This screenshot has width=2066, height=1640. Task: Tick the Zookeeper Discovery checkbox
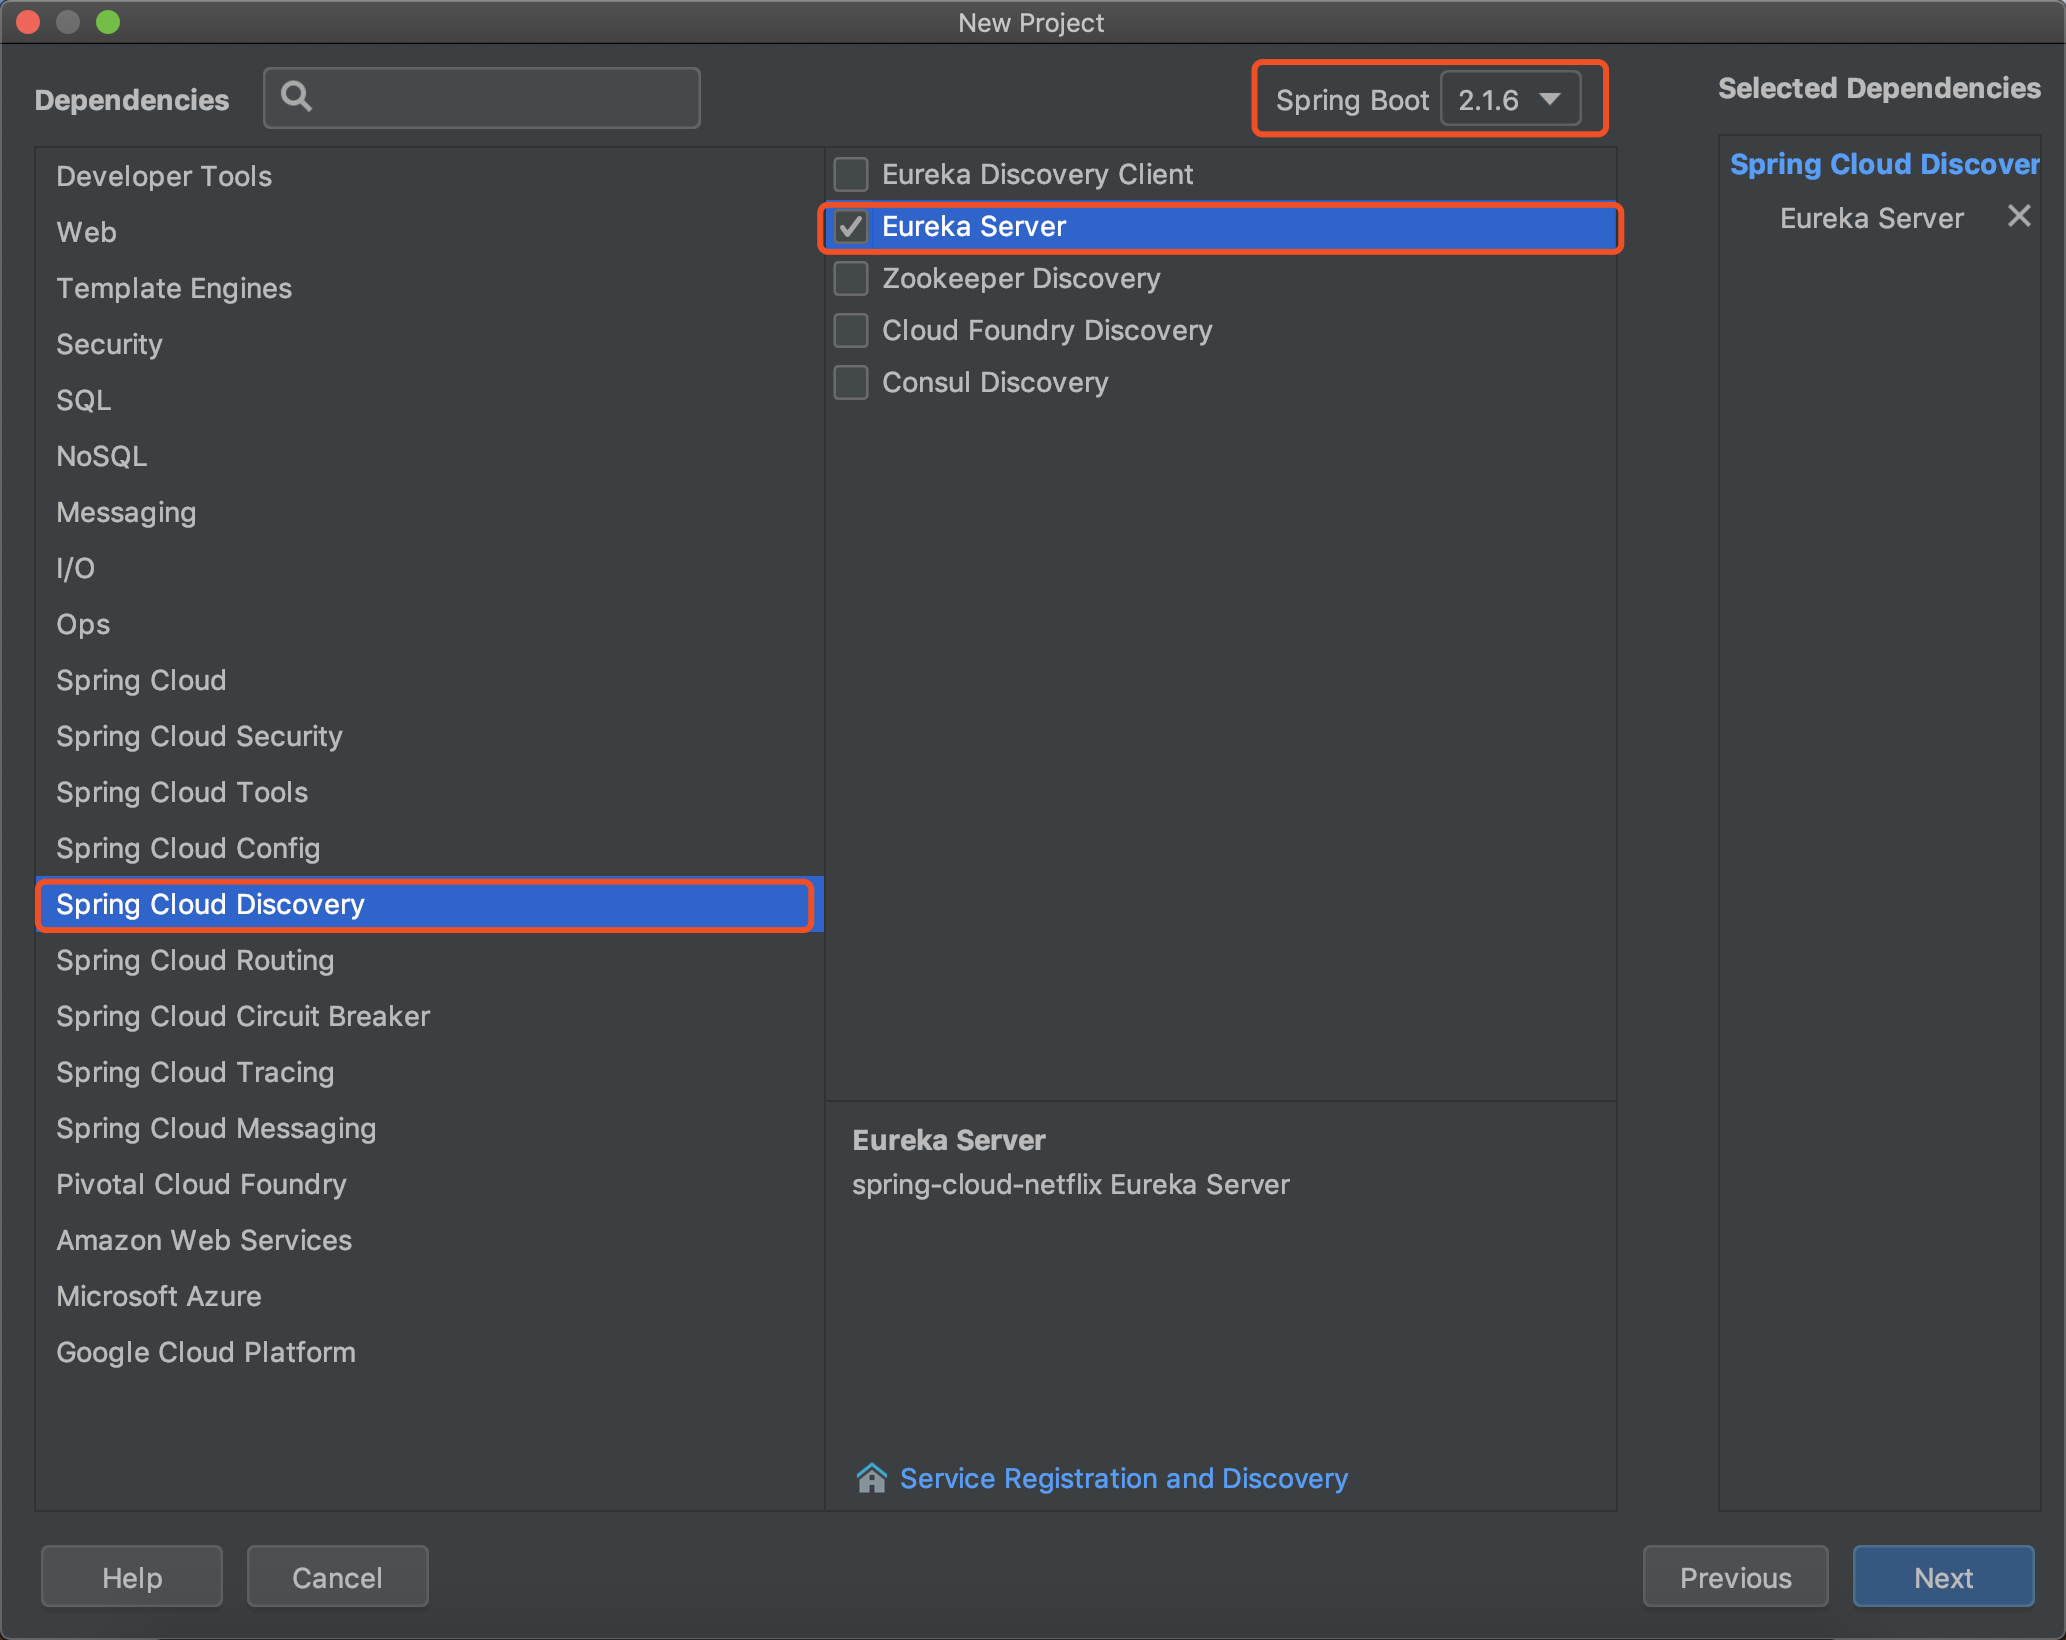851,278
